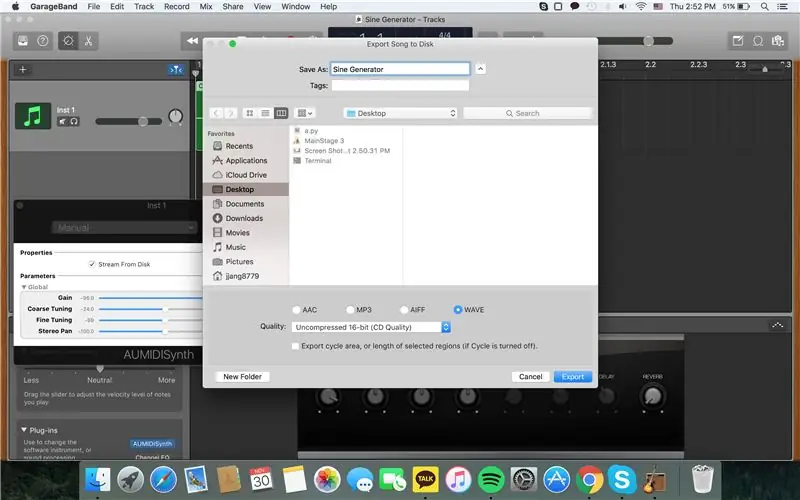Click the Rewind transport button
The image size is (800, 500).
192,41
